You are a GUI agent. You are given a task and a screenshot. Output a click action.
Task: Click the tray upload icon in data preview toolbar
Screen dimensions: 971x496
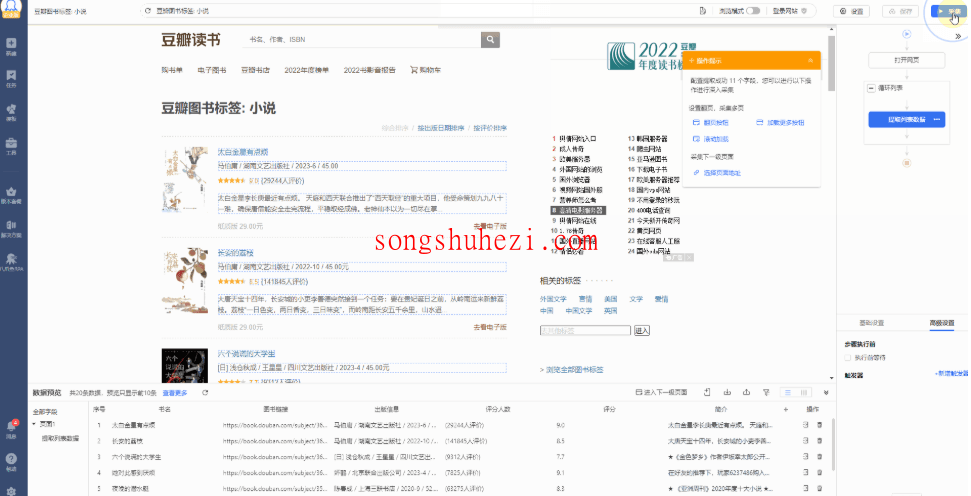[746, 393]
